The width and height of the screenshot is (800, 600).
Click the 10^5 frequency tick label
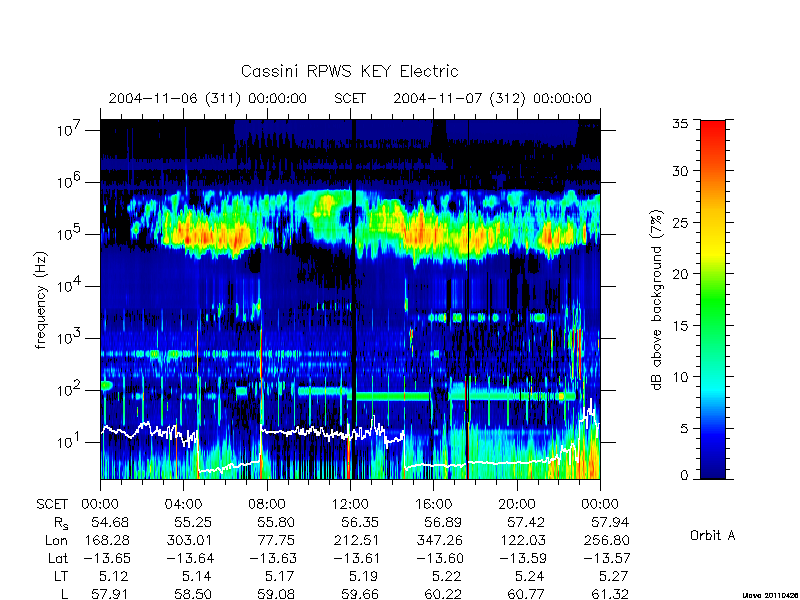pyautogui.click(x=70, y=233)
